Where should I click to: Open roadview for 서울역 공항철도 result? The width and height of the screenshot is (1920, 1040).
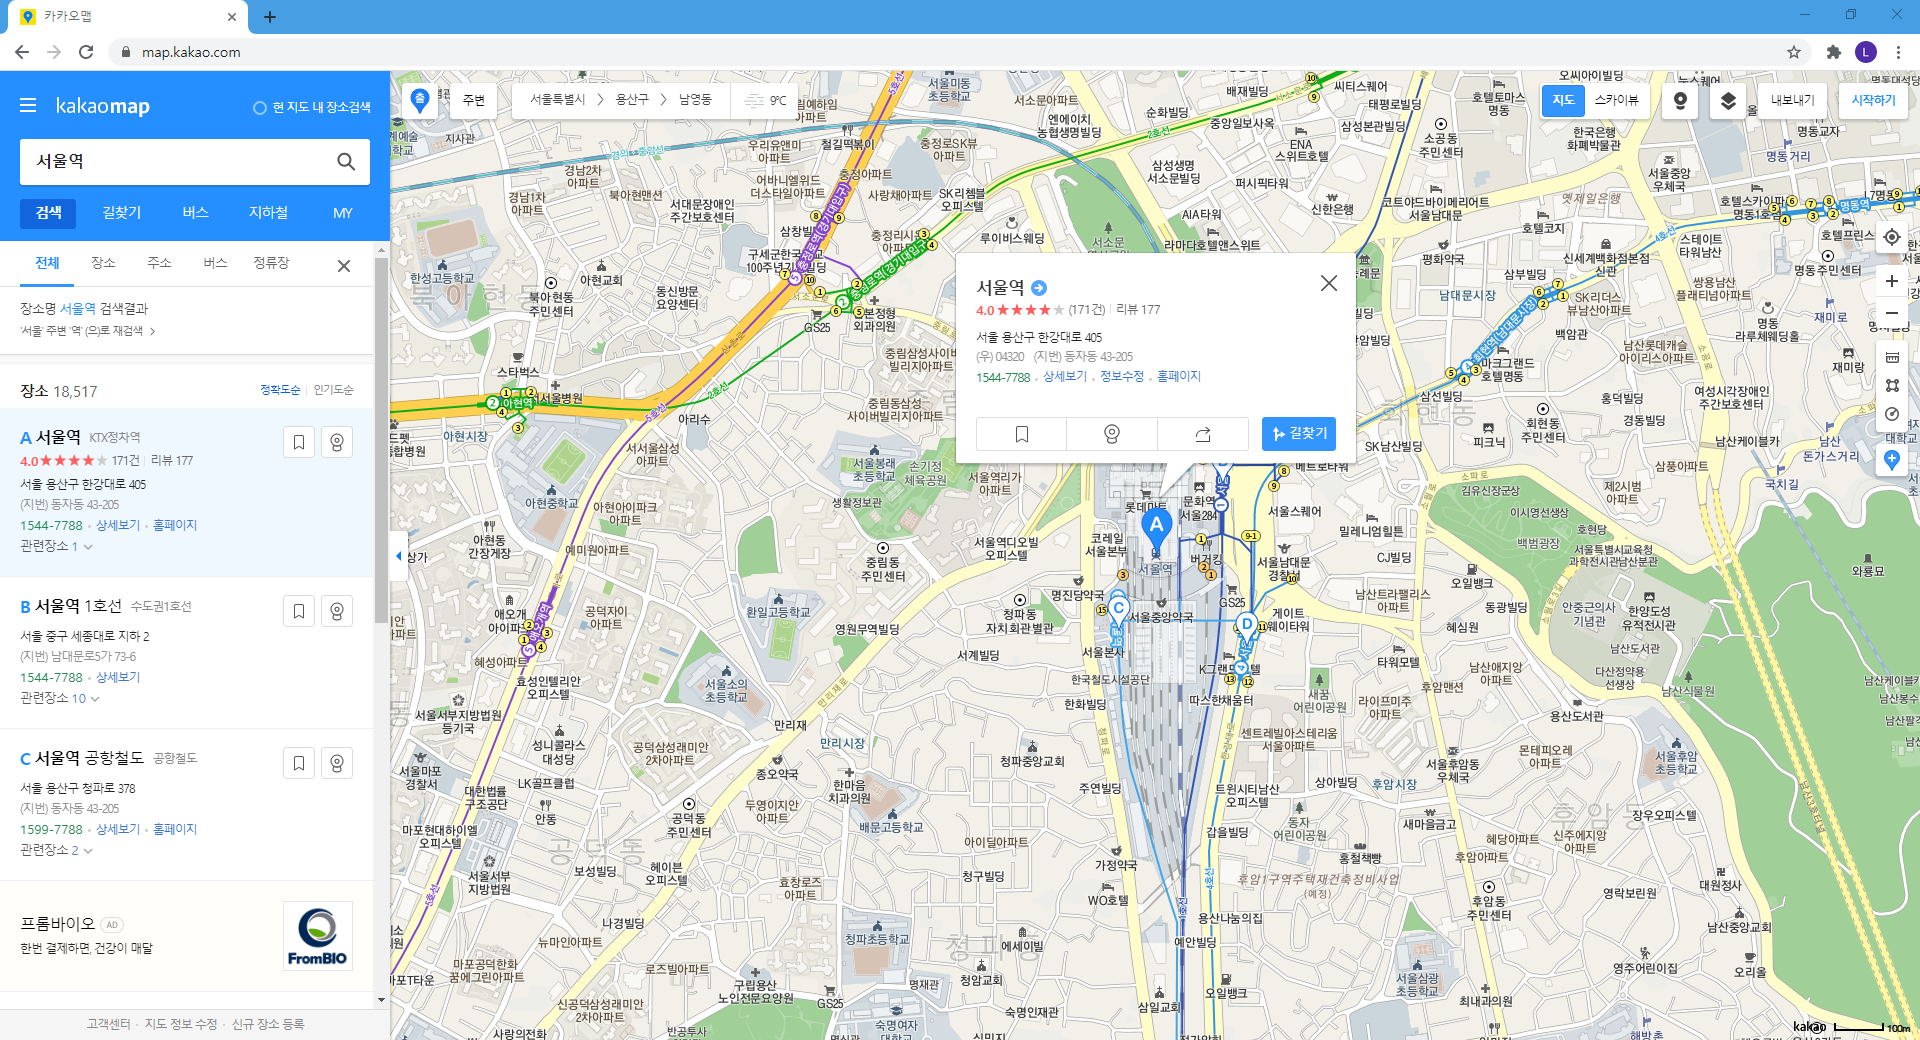pyautogui.click(x=337, y=763)
